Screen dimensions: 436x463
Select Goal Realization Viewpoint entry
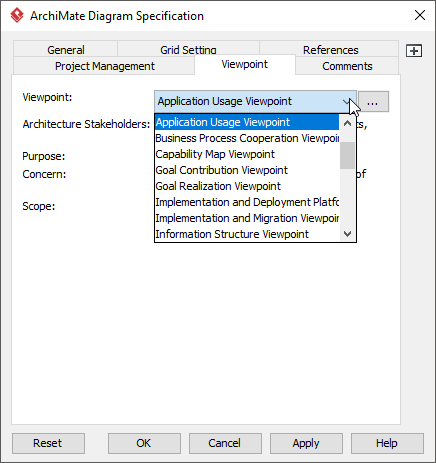point(247,186)
